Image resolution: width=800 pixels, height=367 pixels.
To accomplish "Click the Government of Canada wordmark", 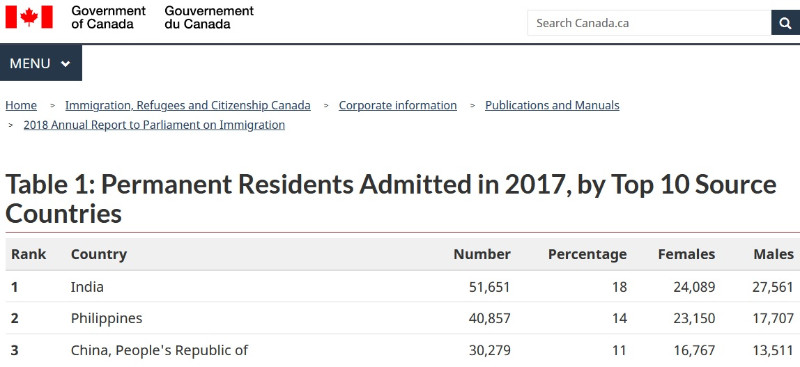I will (x=108, y=17).
